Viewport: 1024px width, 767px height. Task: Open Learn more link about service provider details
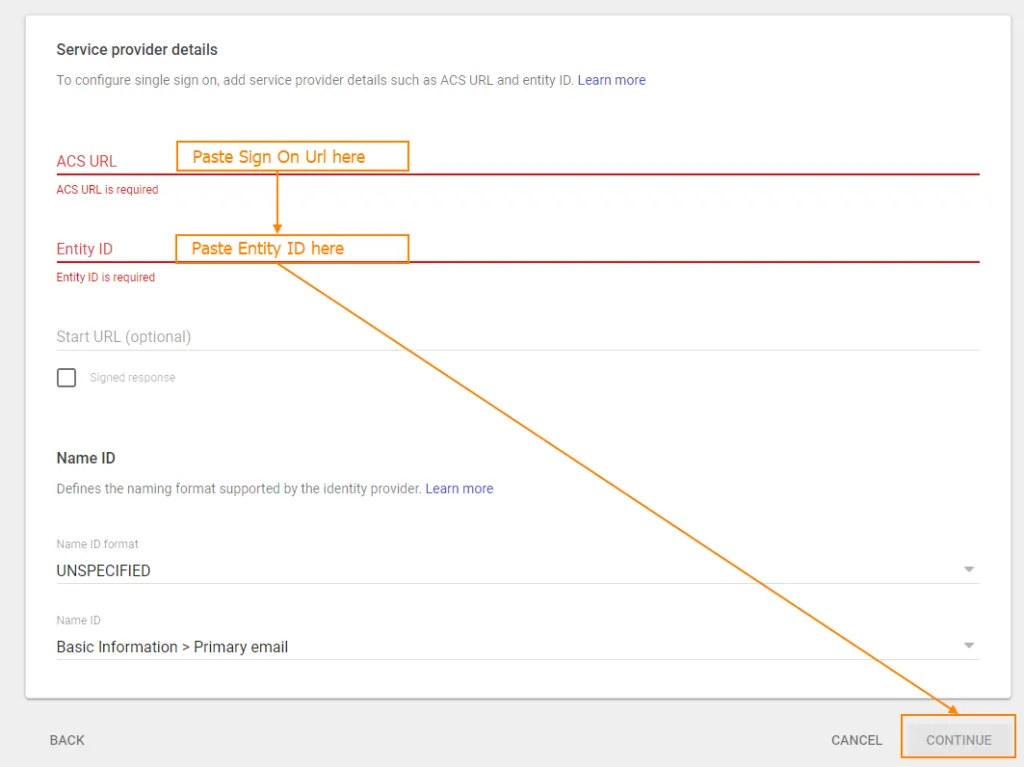pyautogui.click(x=611, y=80)
